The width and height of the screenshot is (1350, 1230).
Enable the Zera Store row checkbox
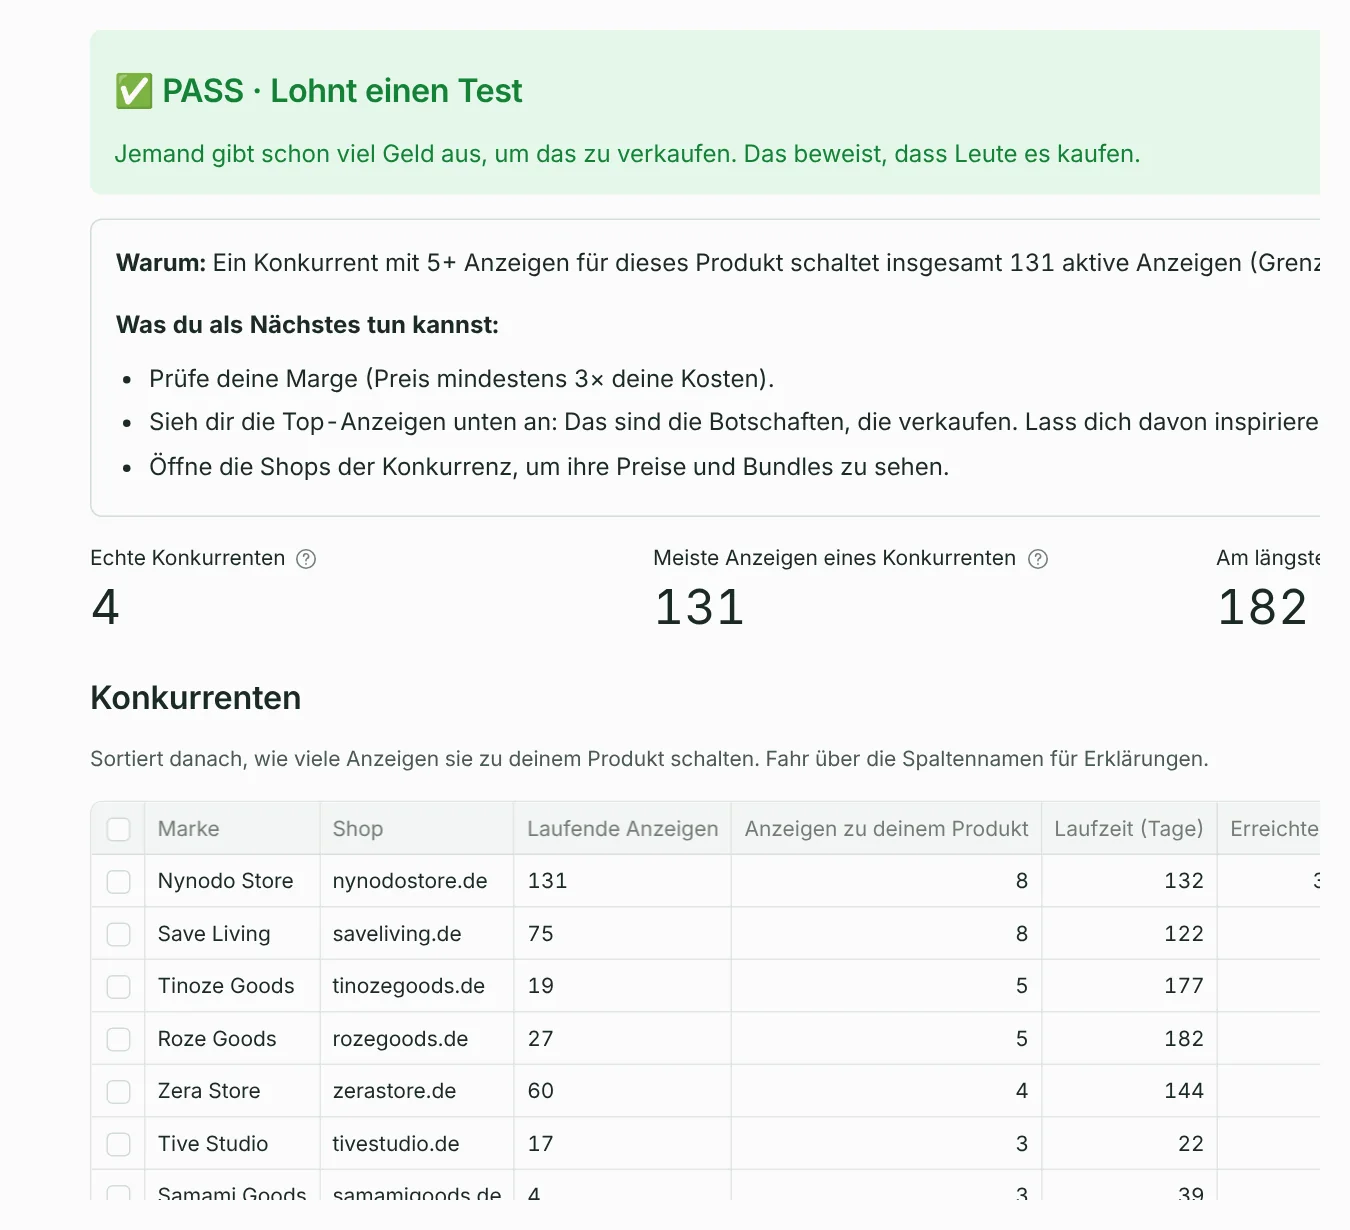pos(119,1091)
